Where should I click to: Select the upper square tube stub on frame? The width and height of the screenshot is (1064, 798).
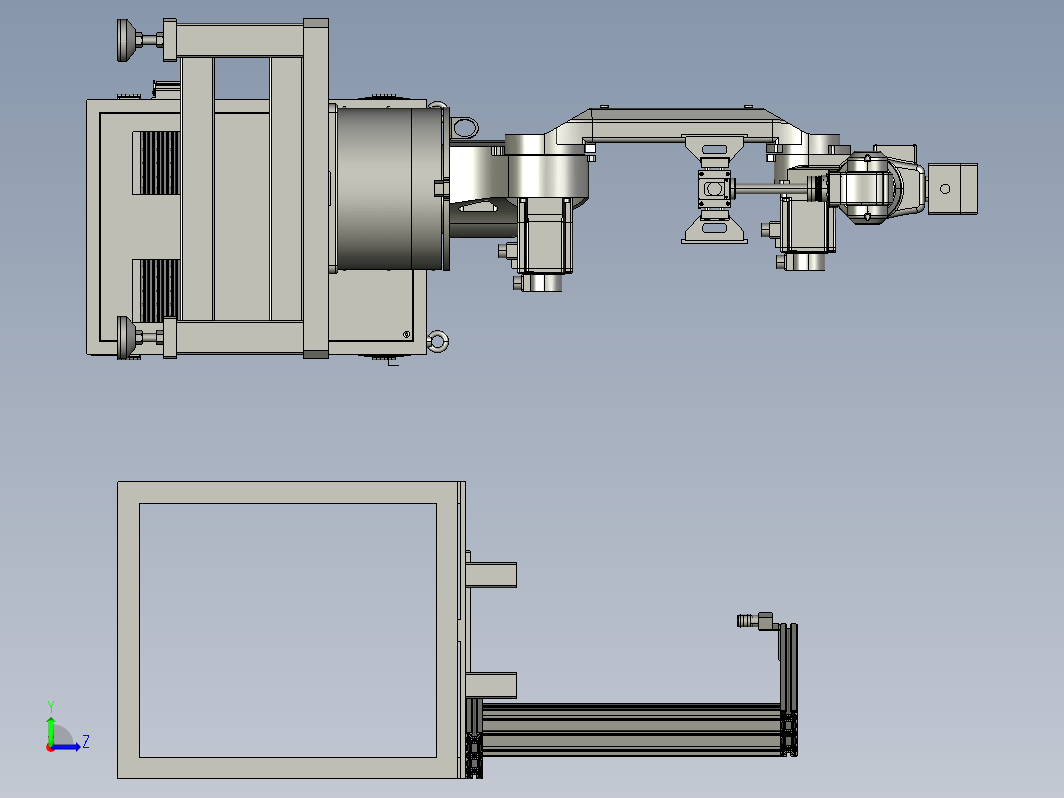[491, 575]
